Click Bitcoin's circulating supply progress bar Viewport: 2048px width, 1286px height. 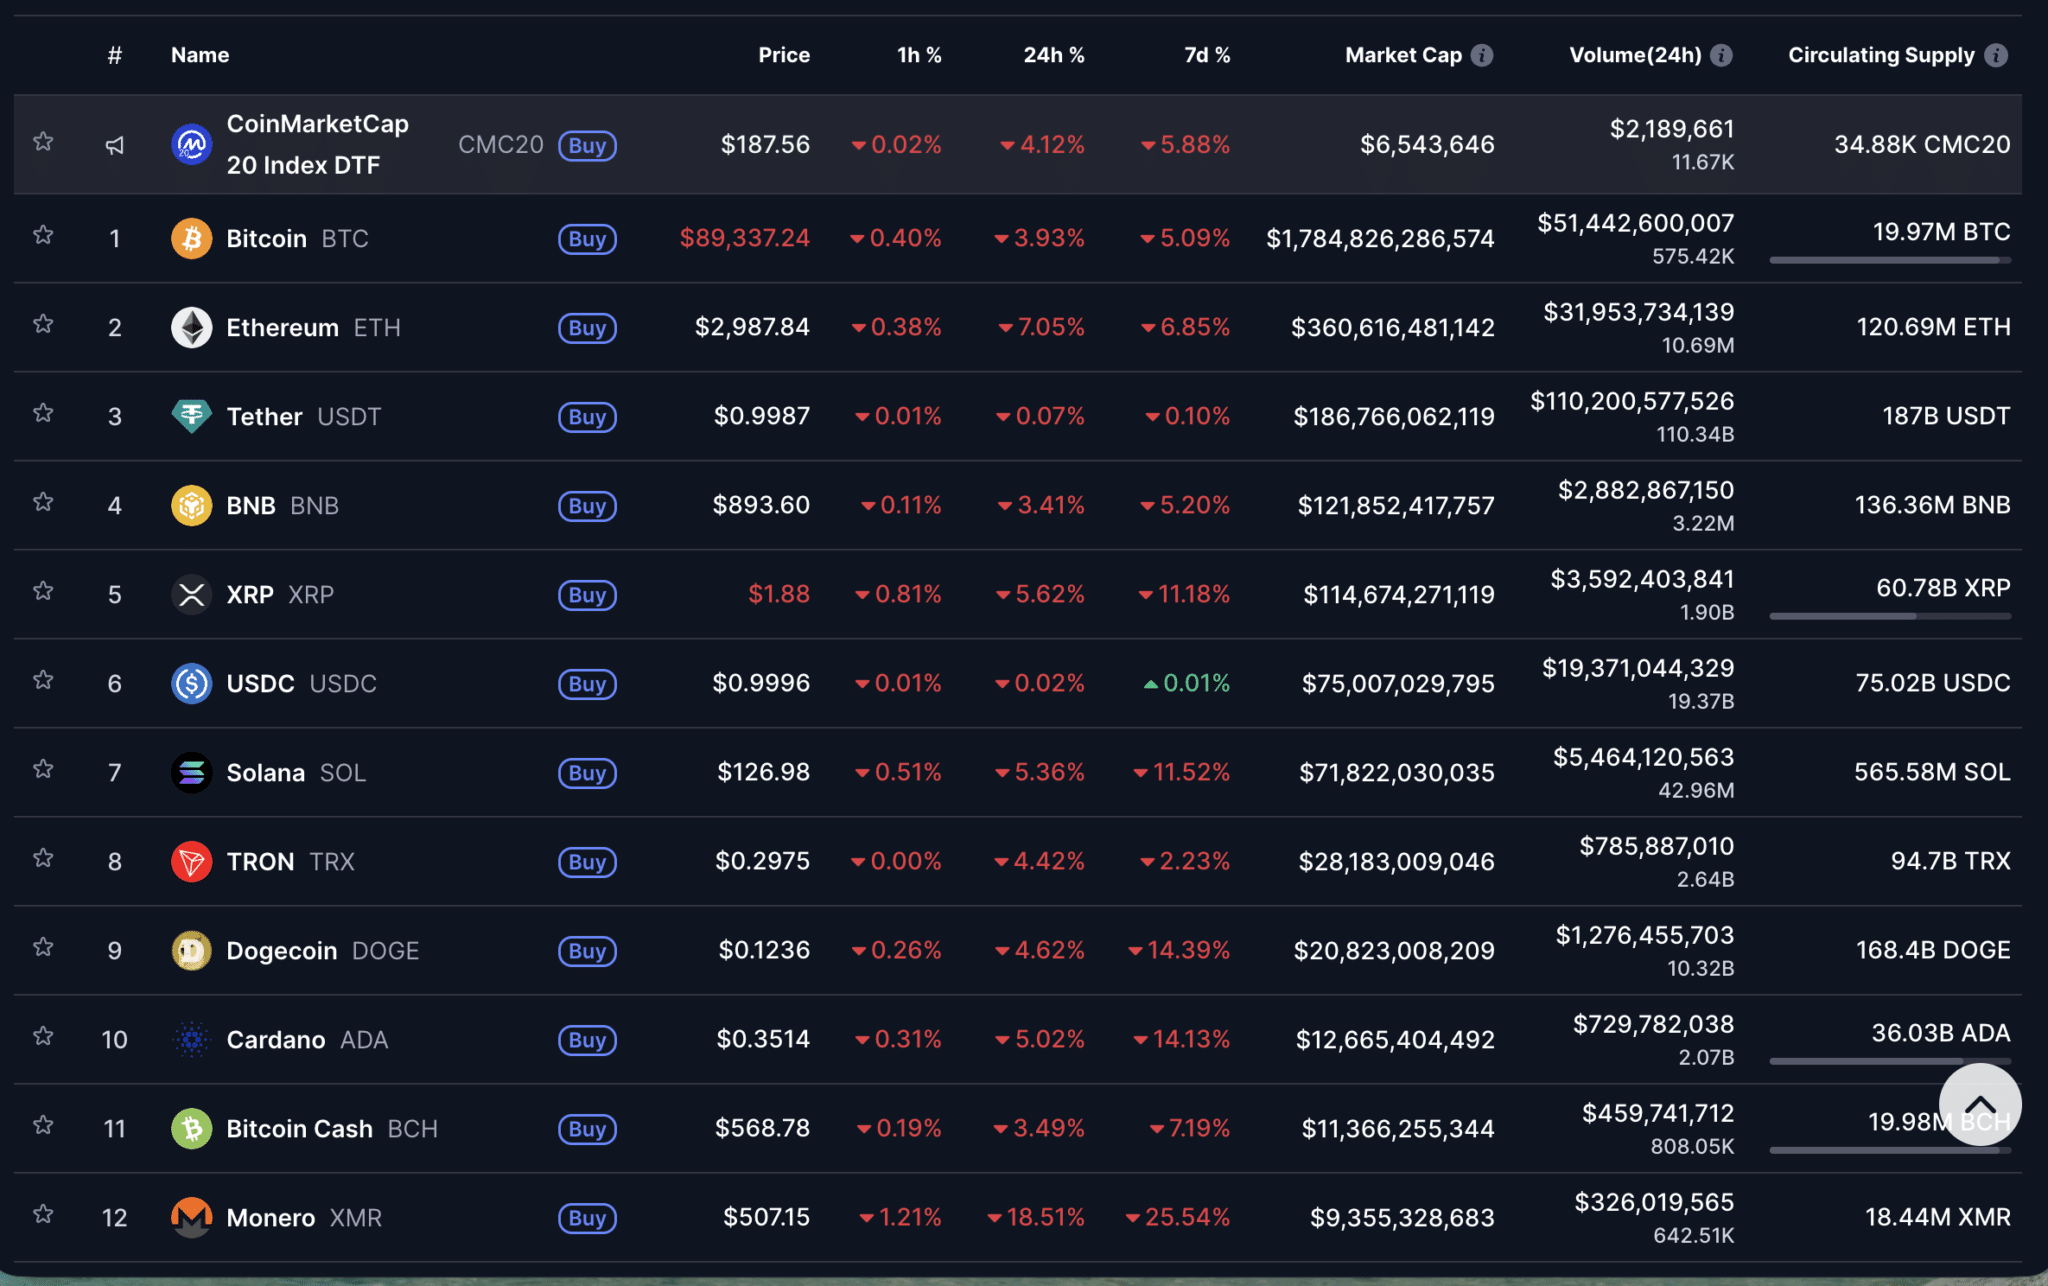pyautogui.click(x=1890, y=260)
